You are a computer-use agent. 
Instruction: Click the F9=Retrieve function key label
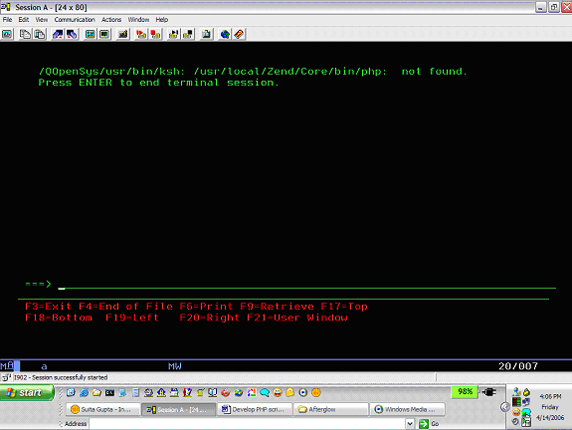tap(277, 306)
